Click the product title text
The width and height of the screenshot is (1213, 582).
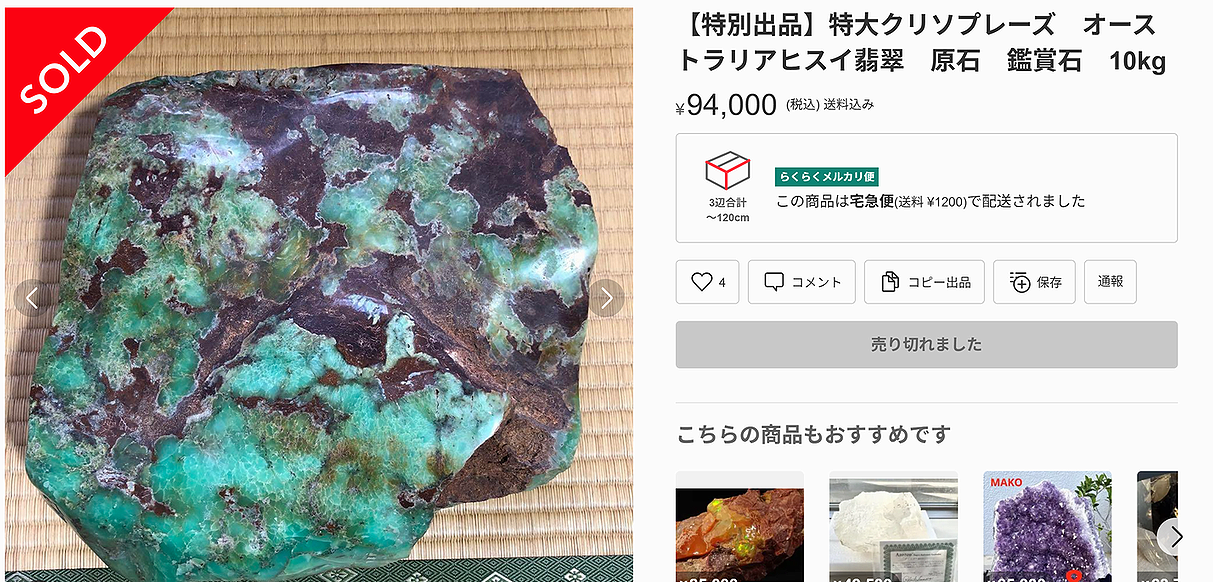921,43
